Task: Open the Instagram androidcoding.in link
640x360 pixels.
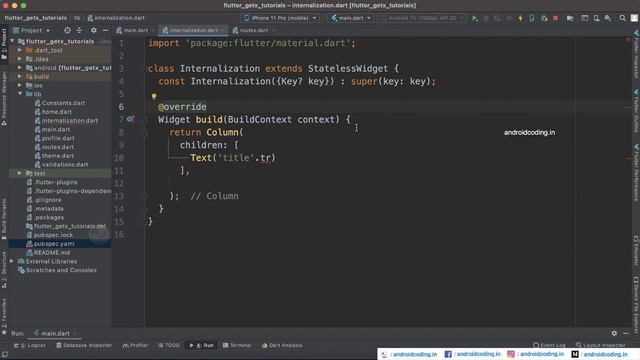Action: pyautogui.click(x=536, y=354)
